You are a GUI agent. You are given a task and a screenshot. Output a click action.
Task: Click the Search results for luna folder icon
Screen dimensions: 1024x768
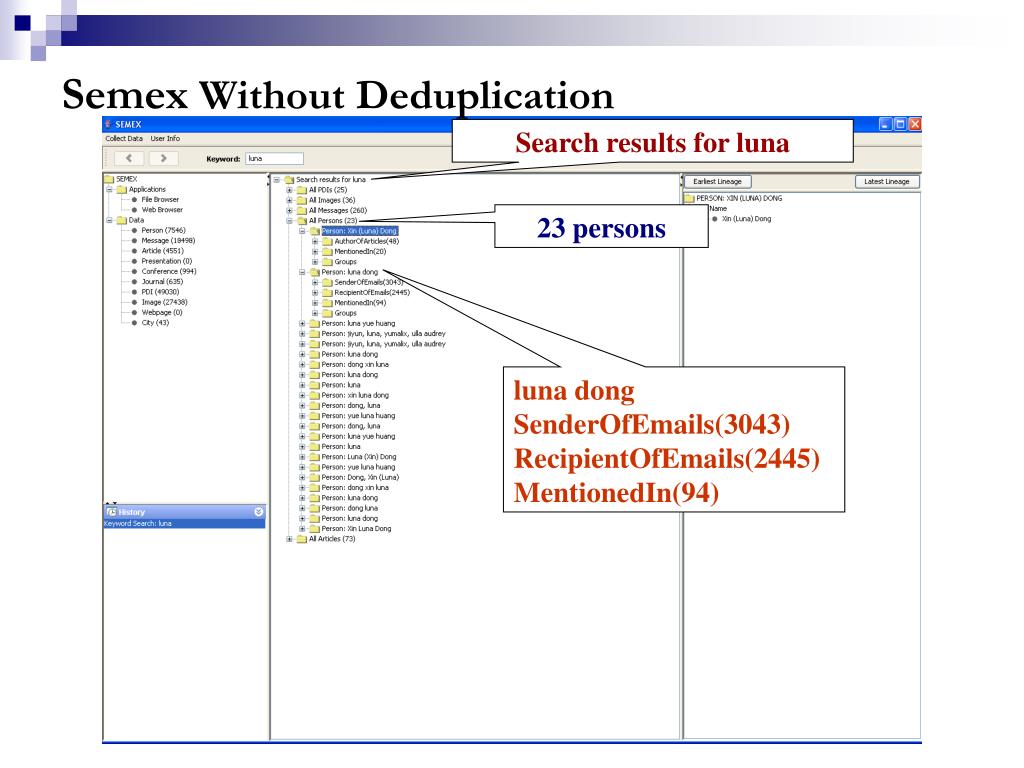[289, 180]
